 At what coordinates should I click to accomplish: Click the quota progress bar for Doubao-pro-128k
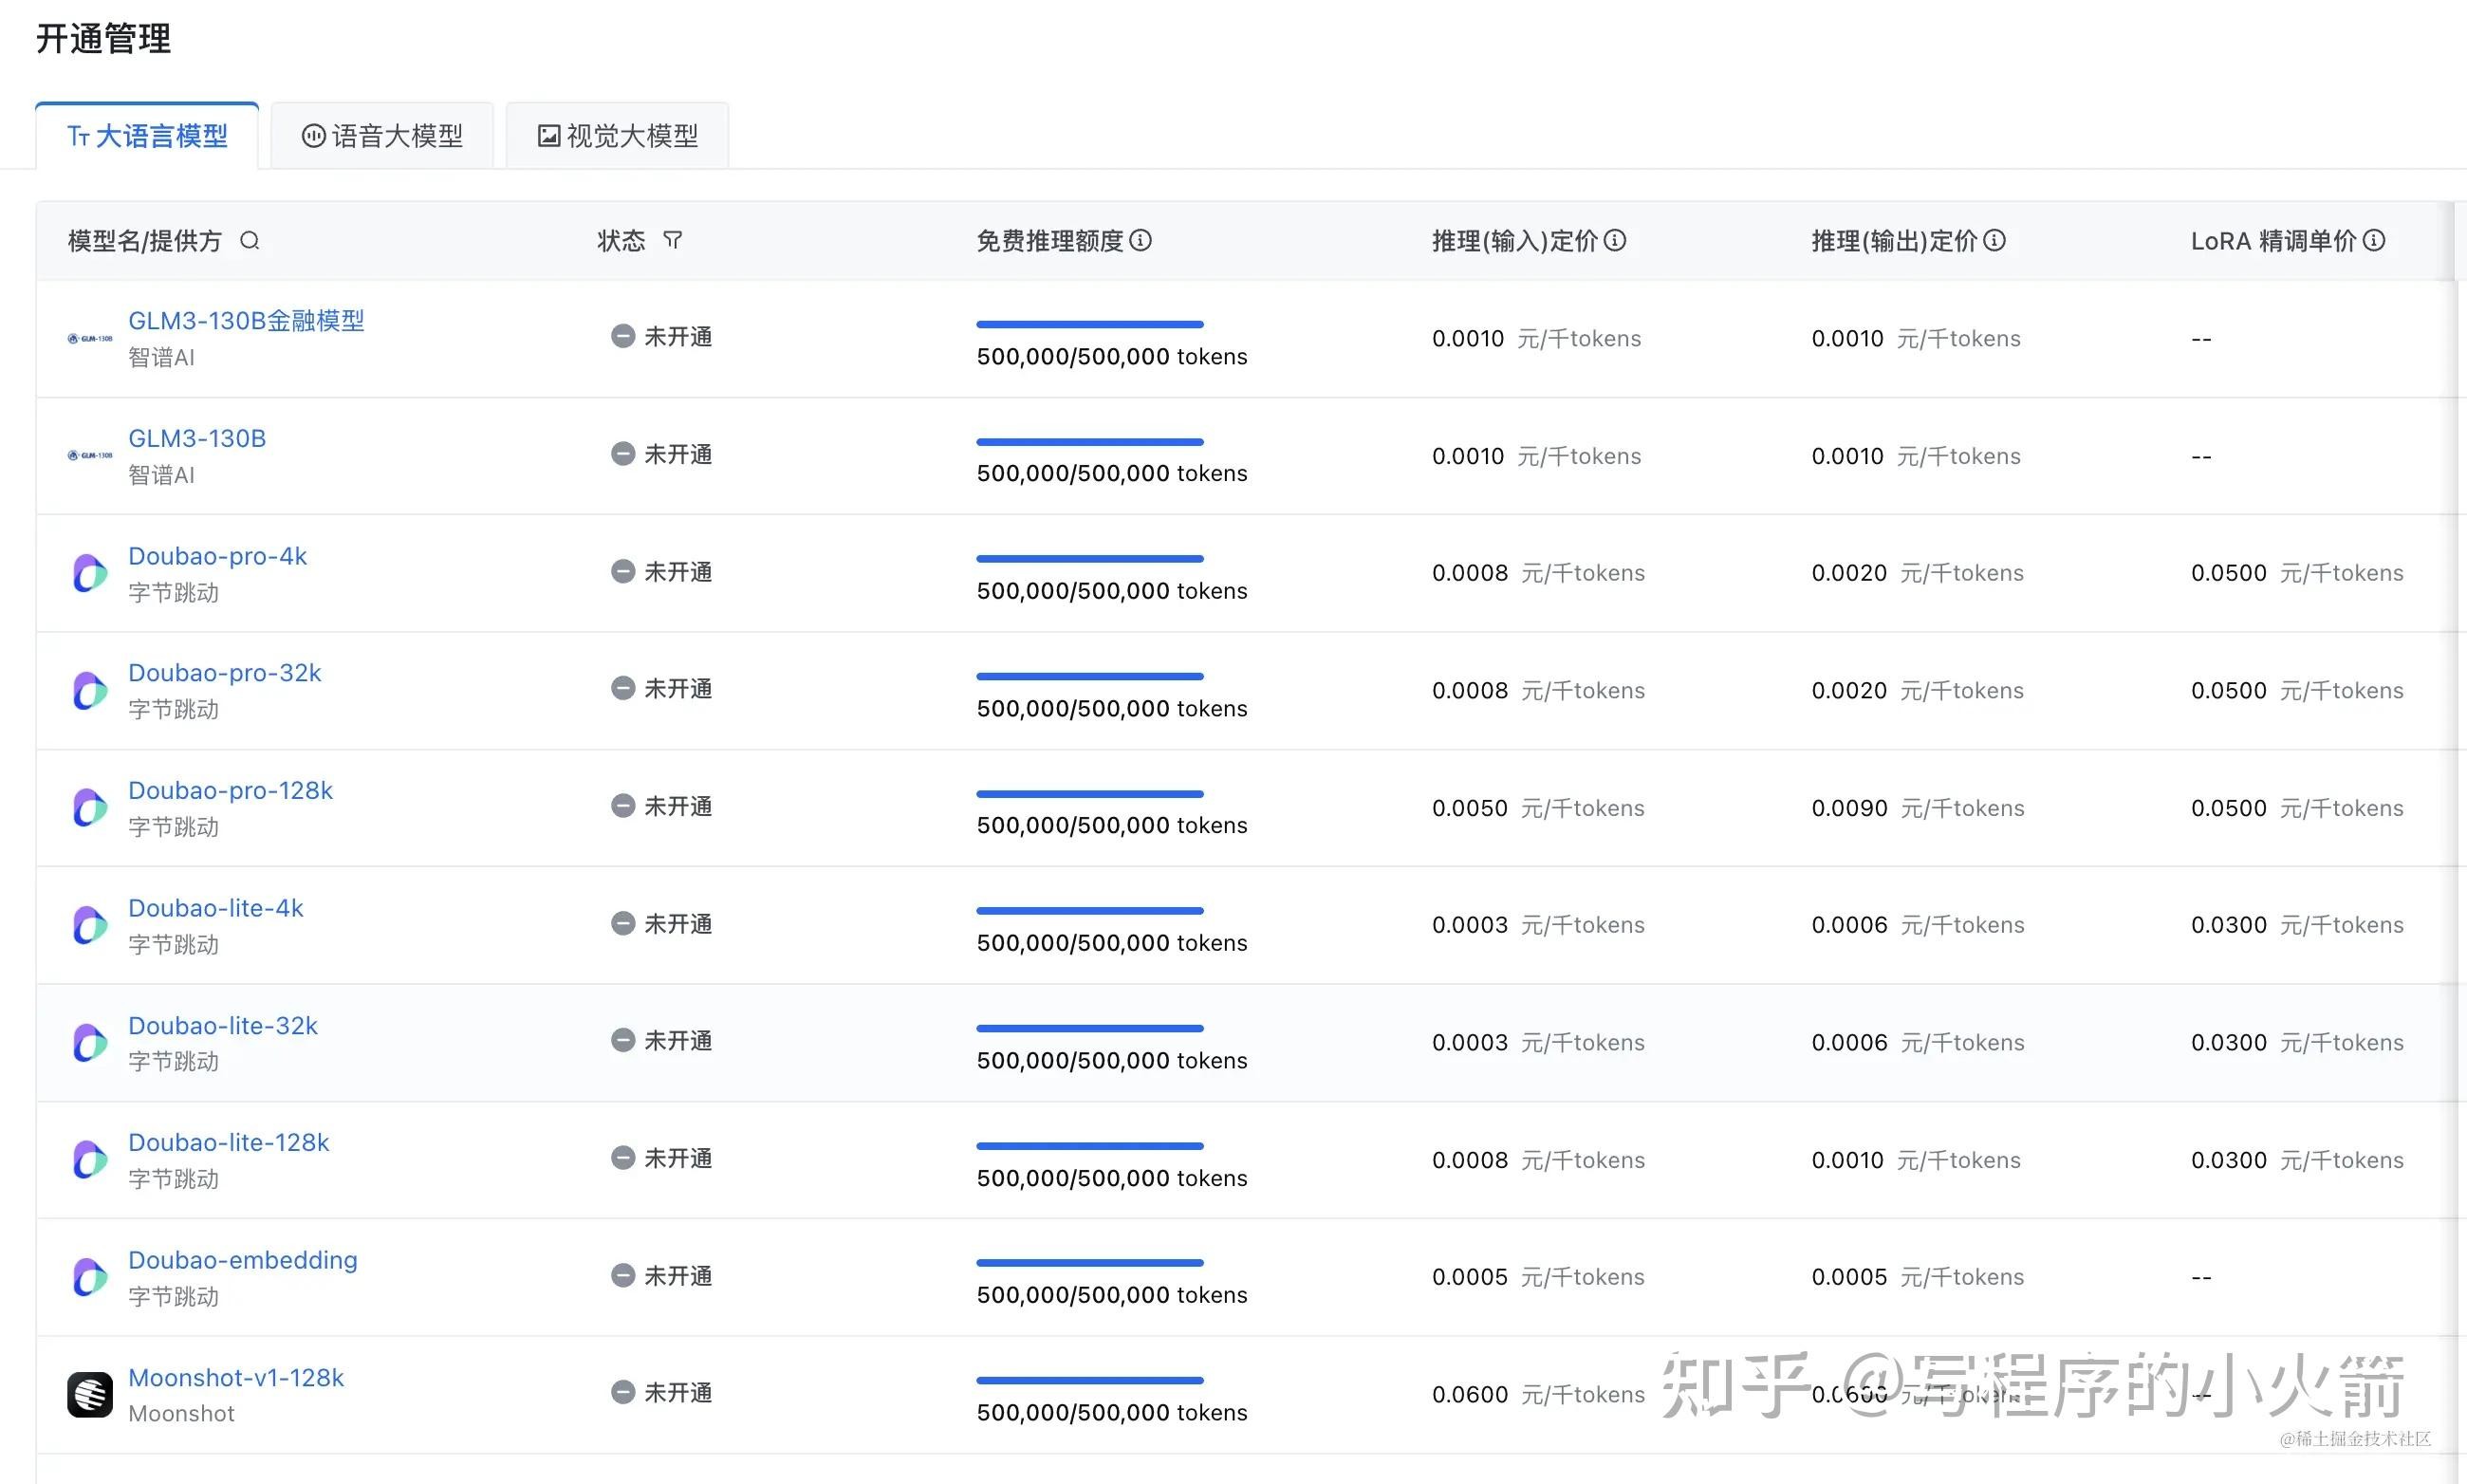[x=1090, y=794]
